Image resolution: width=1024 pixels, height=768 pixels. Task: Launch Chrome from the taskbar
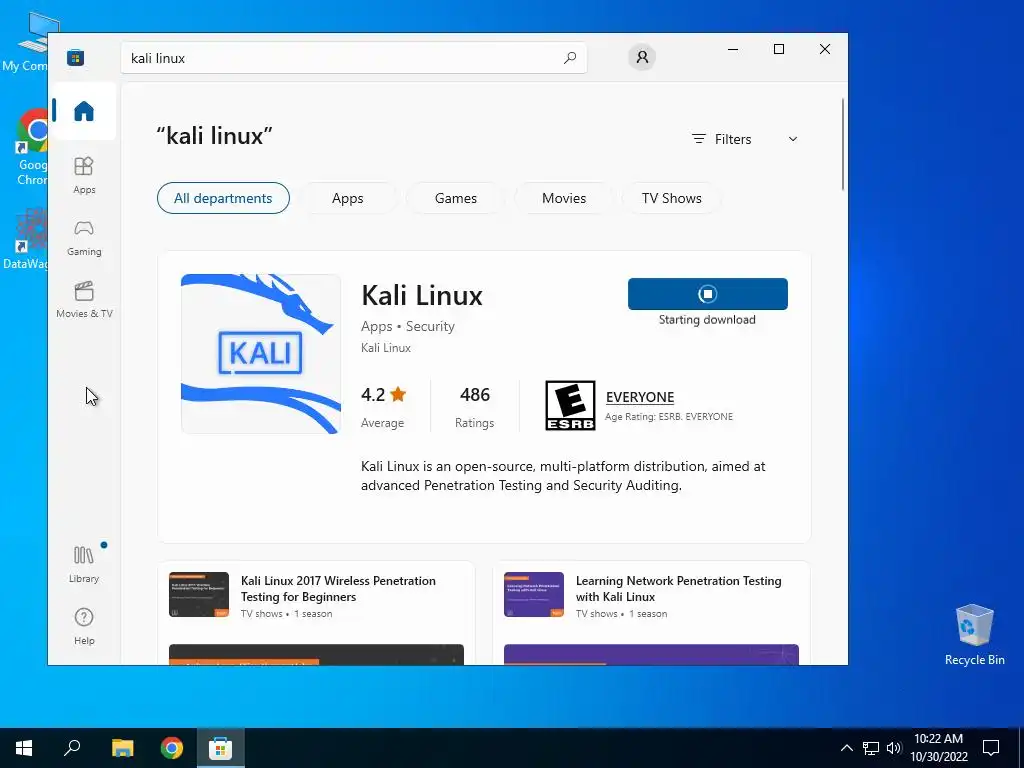[x=172, y=748]
